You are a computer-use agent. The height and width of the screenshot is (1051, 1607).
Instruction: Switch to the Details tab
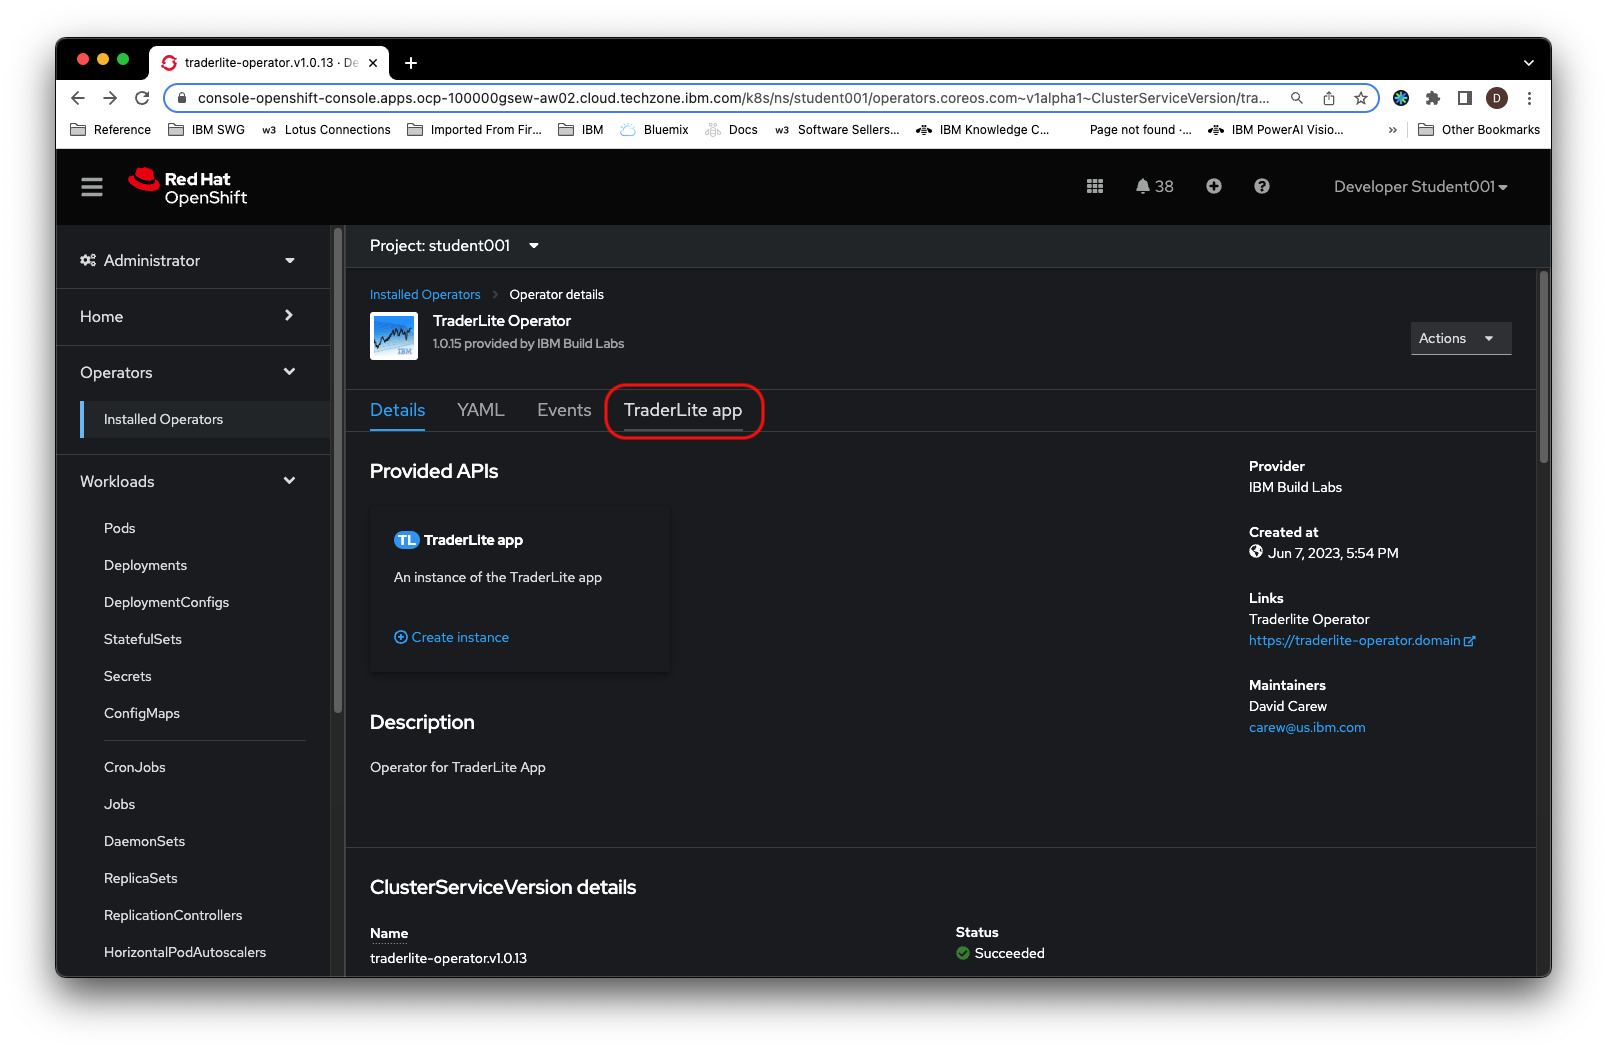click(x=397, y=410)
